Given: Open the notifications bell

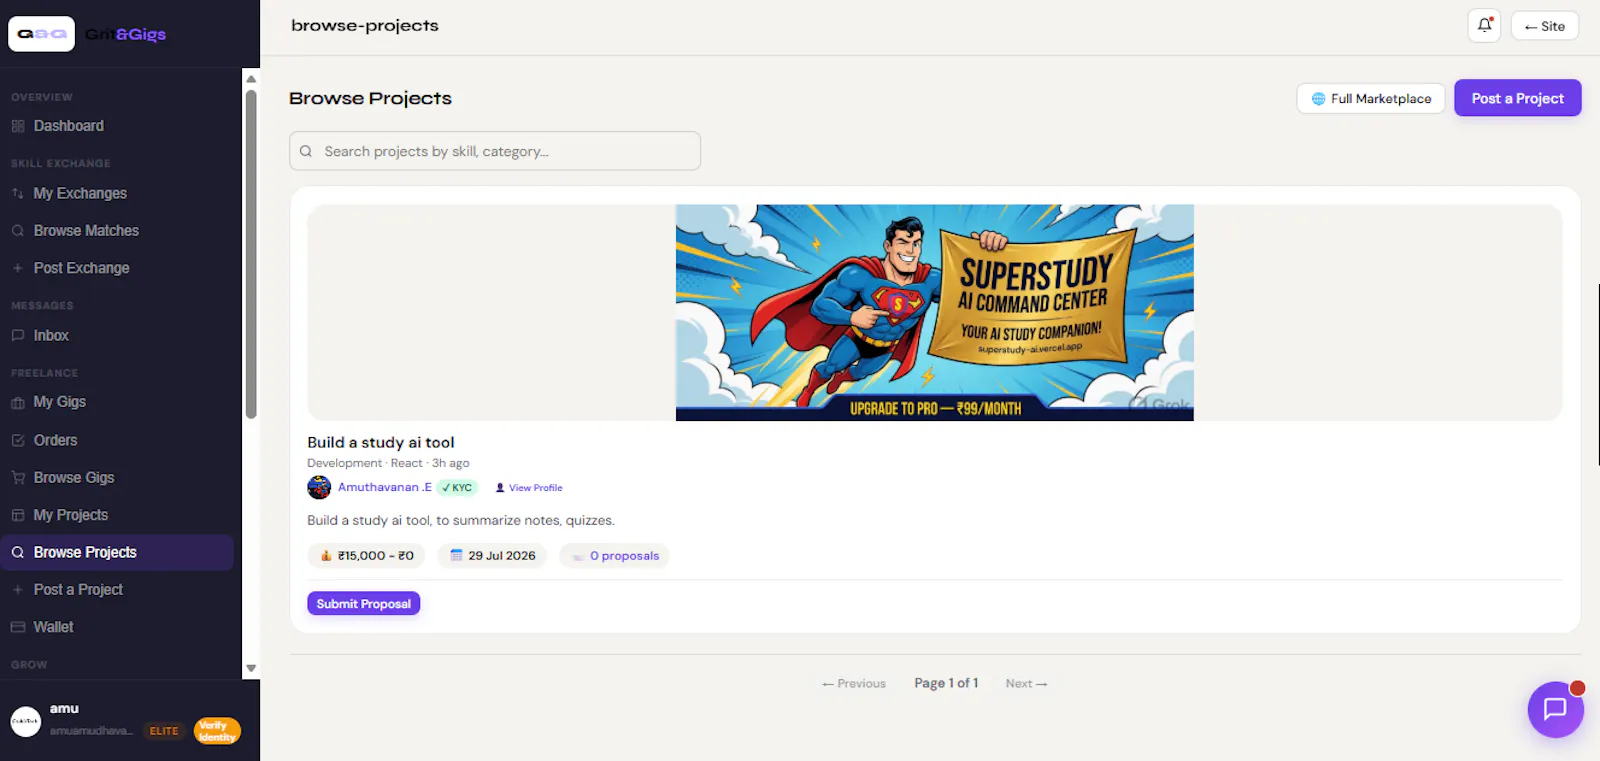Looking at the screenshot, I should click(1484, 26).
